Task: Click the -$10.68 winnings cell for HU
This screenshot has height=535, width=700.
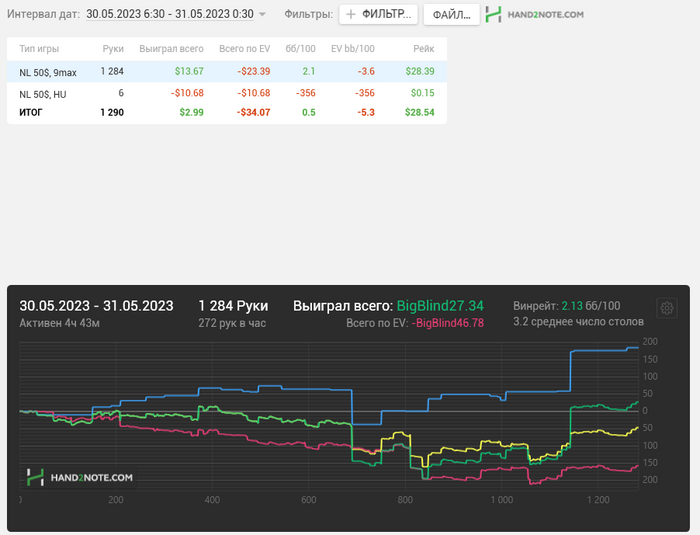Action: click(187, 93)
